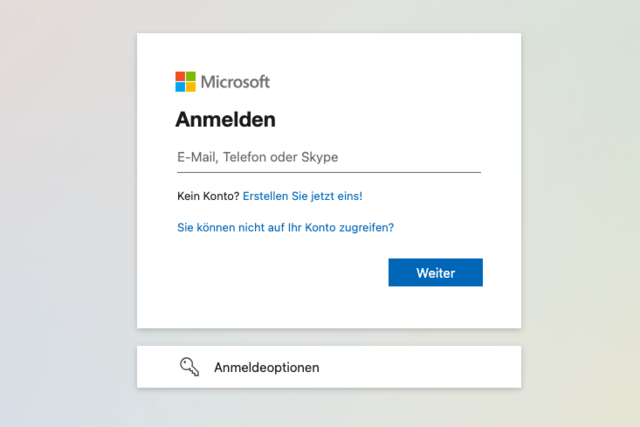This screenshot has width=640, height=427.
Task: Click the blue square of the Microsoft logo
Action: pyautogui.click(x=180, y=87)
